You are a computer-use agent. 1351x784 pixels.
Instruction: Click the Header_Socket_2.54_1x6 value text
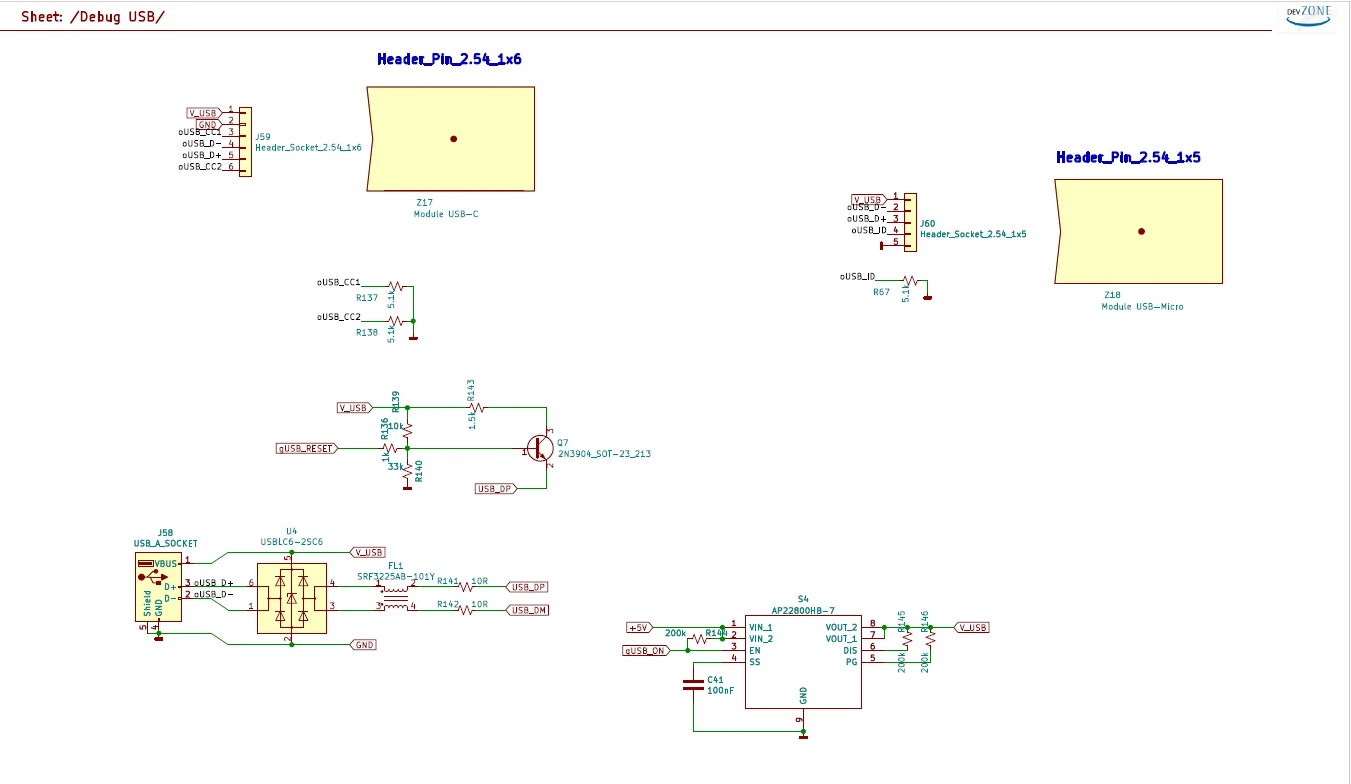(x=308, y=148)
